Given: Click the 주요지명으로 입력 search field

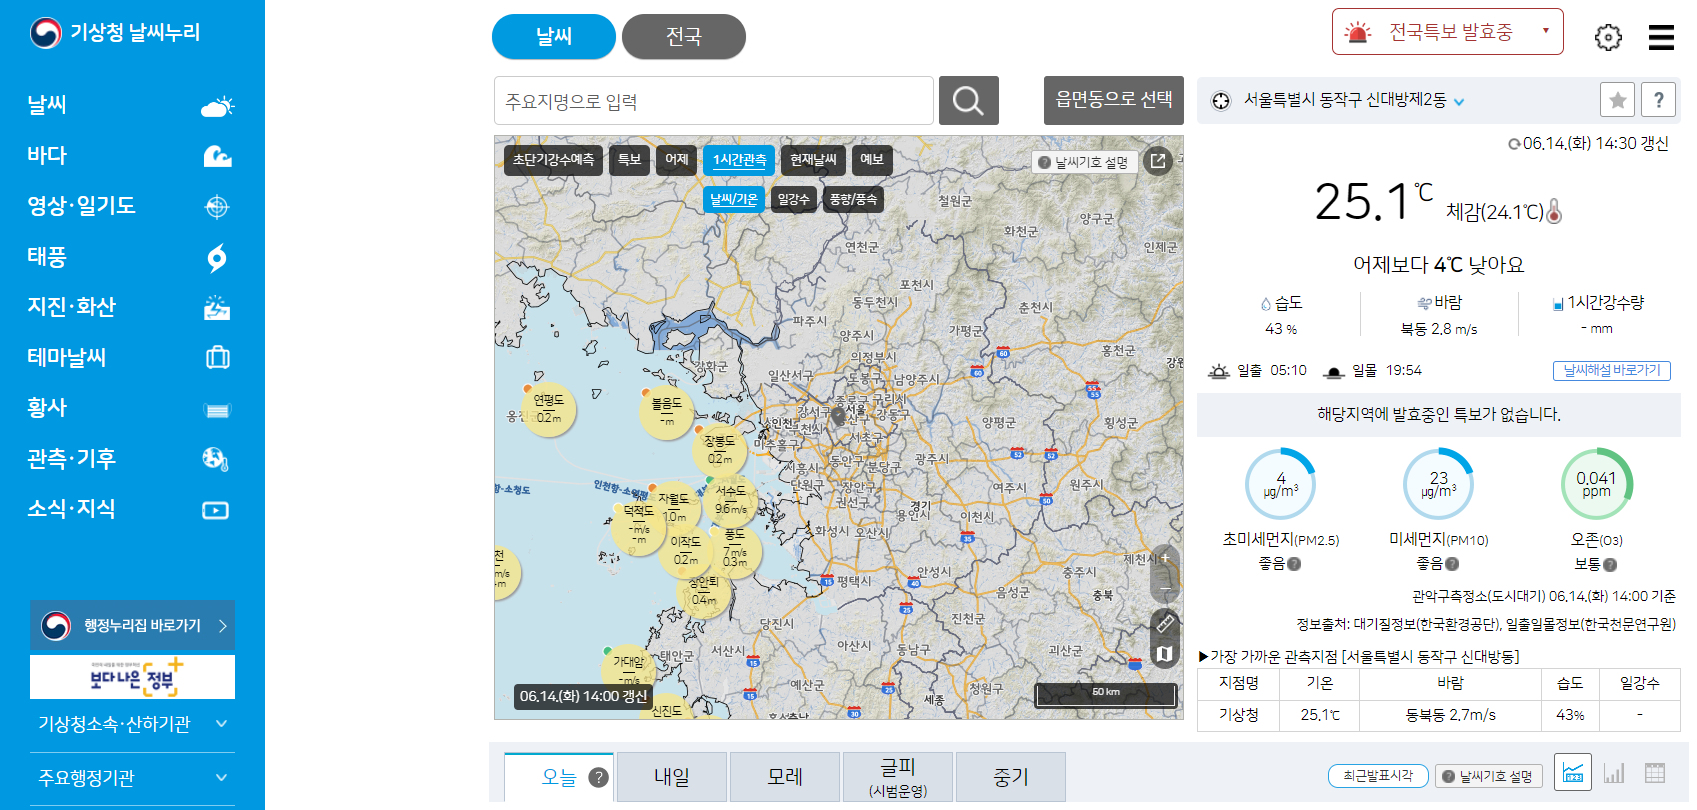Looking at the screenshot, I should click(x=714, y=101).
